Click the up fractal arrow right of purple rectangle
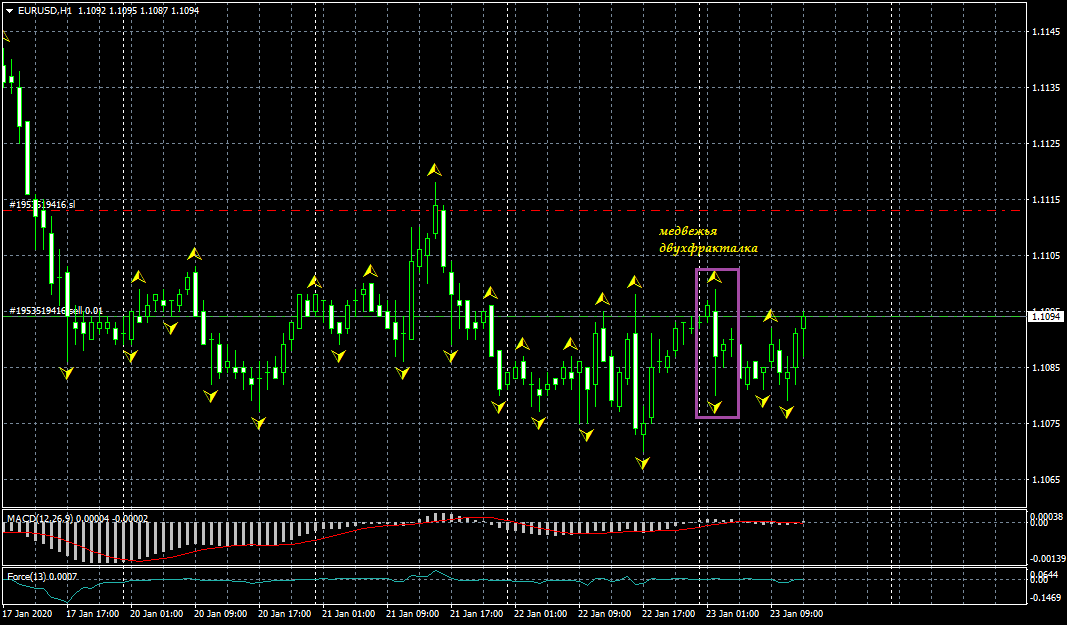Viewport: 1067px width, 625px height. click(x=770, y=316)
